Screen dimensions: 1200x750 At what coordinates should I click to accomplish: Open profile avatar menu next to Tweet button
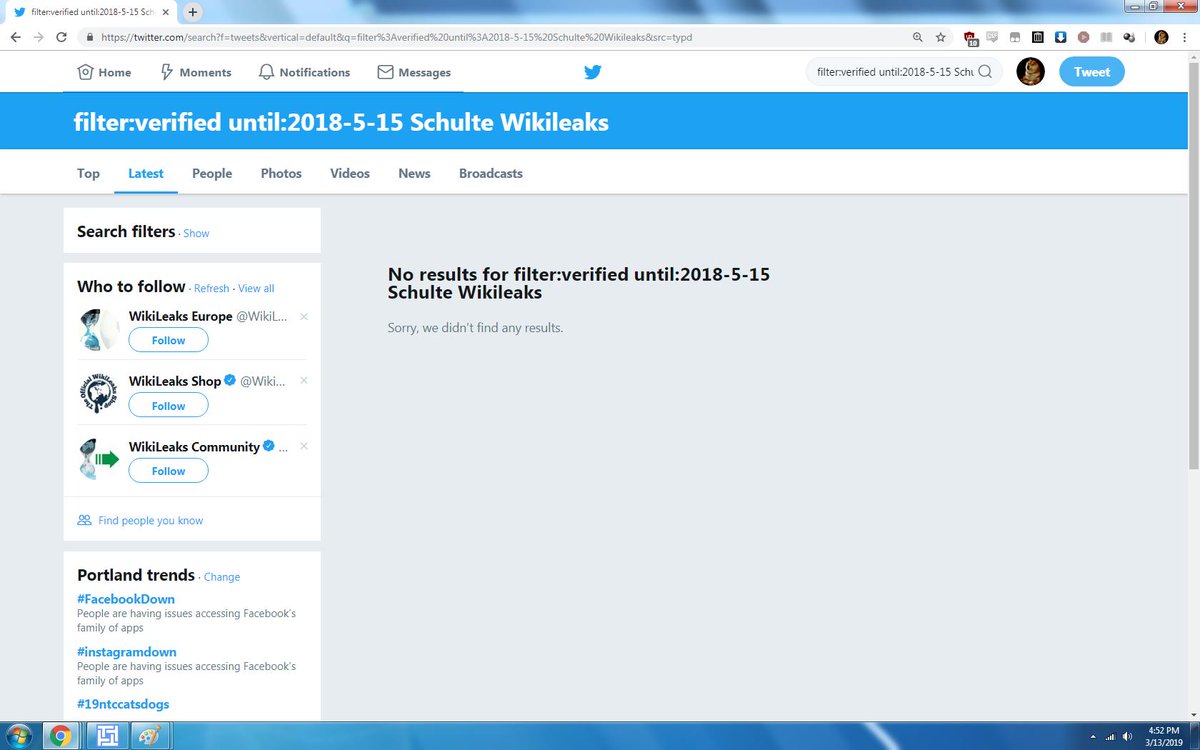[1031, 72]
